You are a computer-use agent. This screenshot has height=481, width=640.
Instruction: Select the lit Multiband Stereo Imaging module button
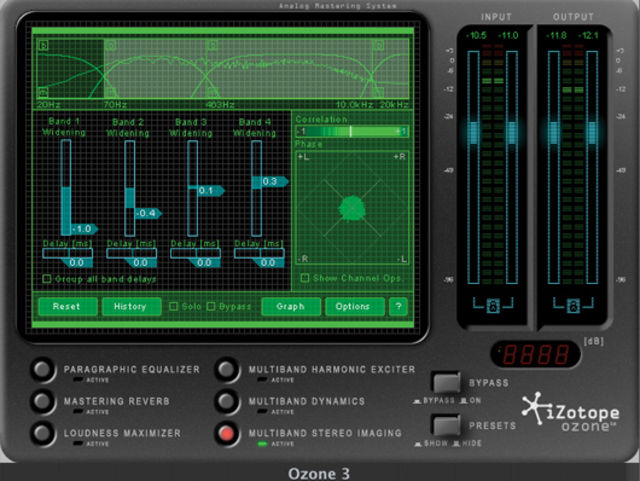tap(227, 433)
